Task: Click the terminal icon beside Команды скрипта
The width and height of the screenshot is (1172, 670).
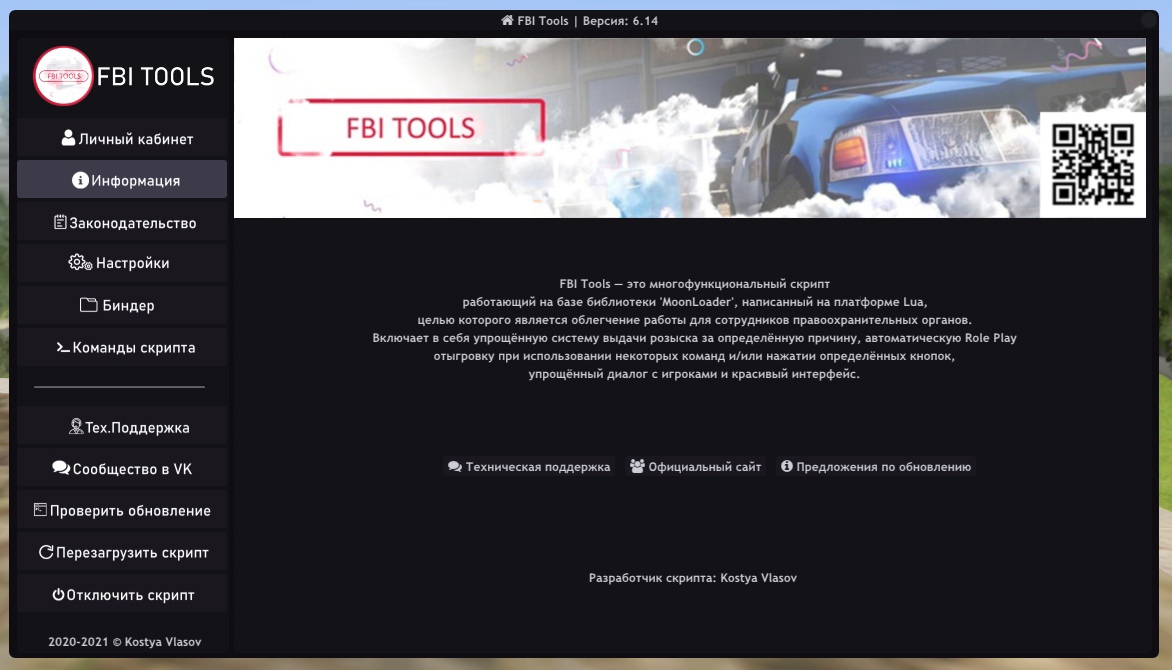Action: pos(64,347)
